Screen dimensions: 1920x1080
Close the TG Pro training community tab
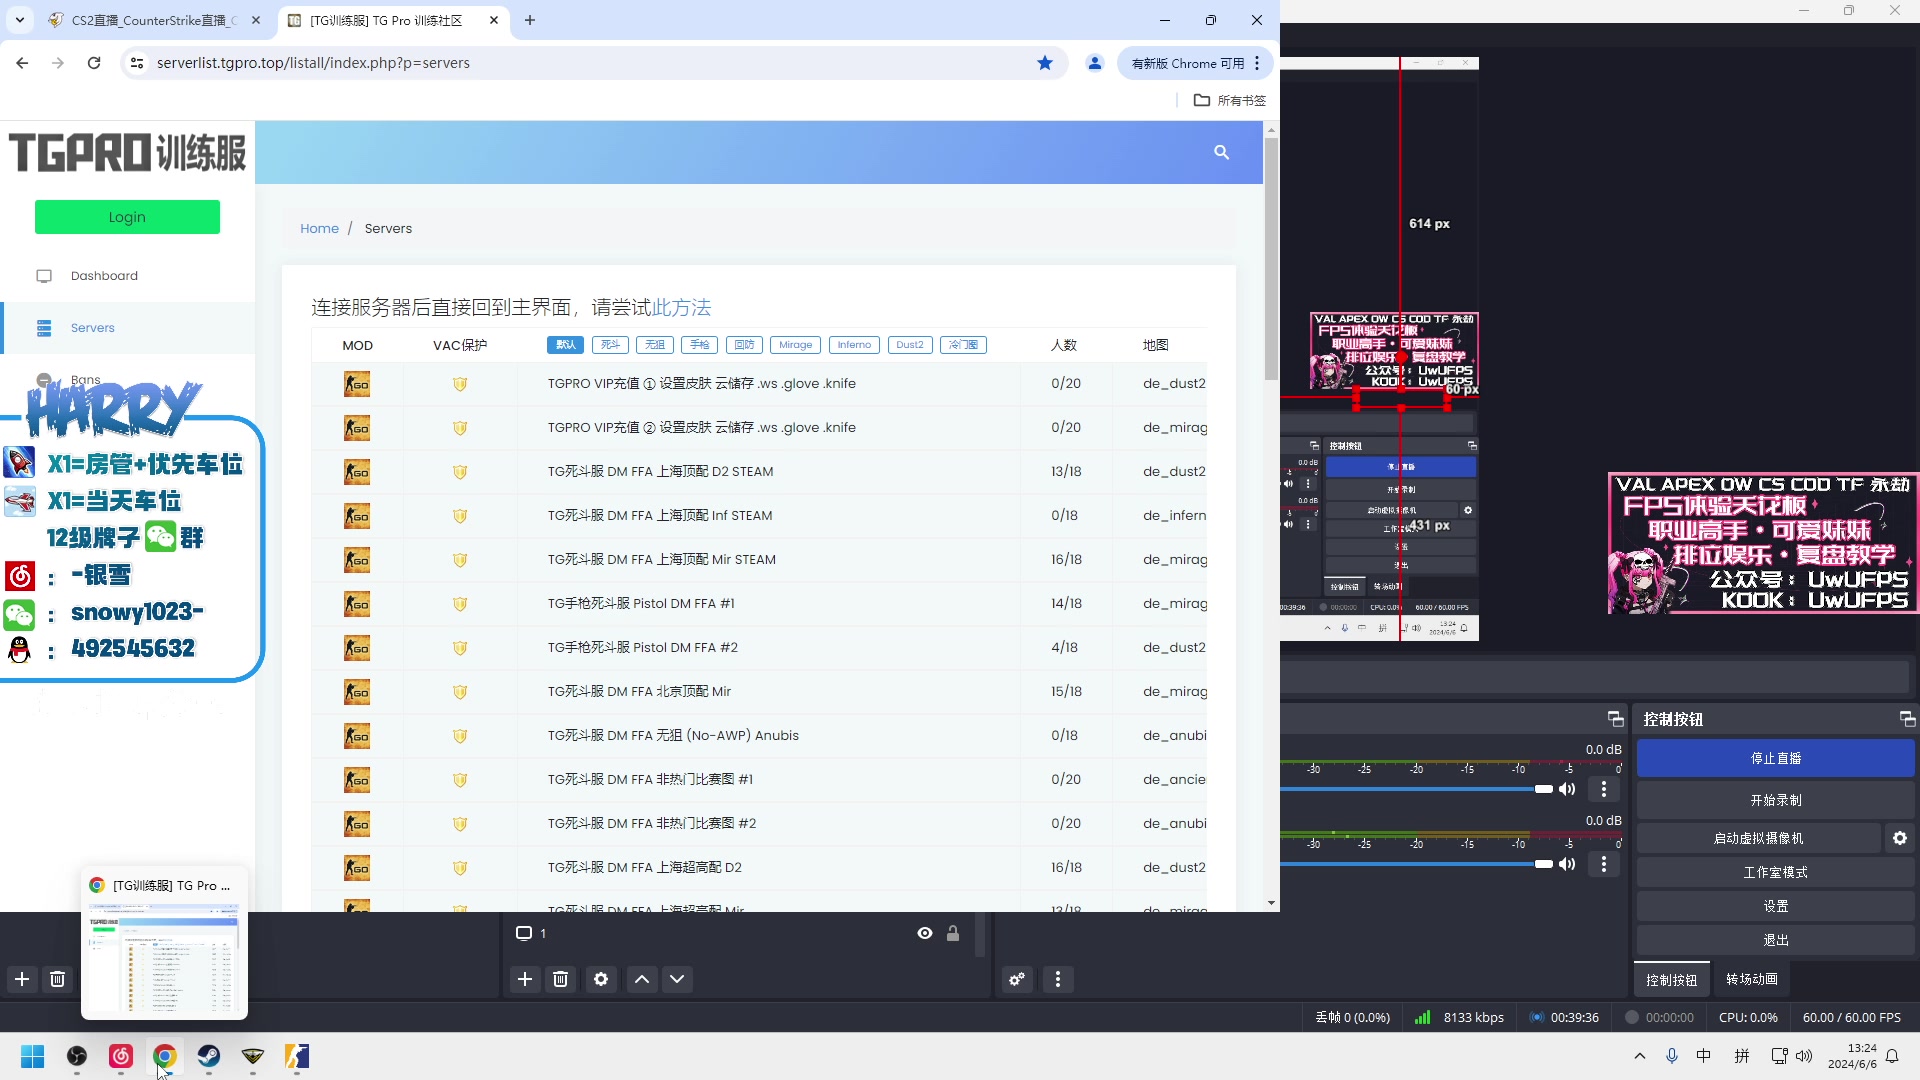click(x=494, y=20)
